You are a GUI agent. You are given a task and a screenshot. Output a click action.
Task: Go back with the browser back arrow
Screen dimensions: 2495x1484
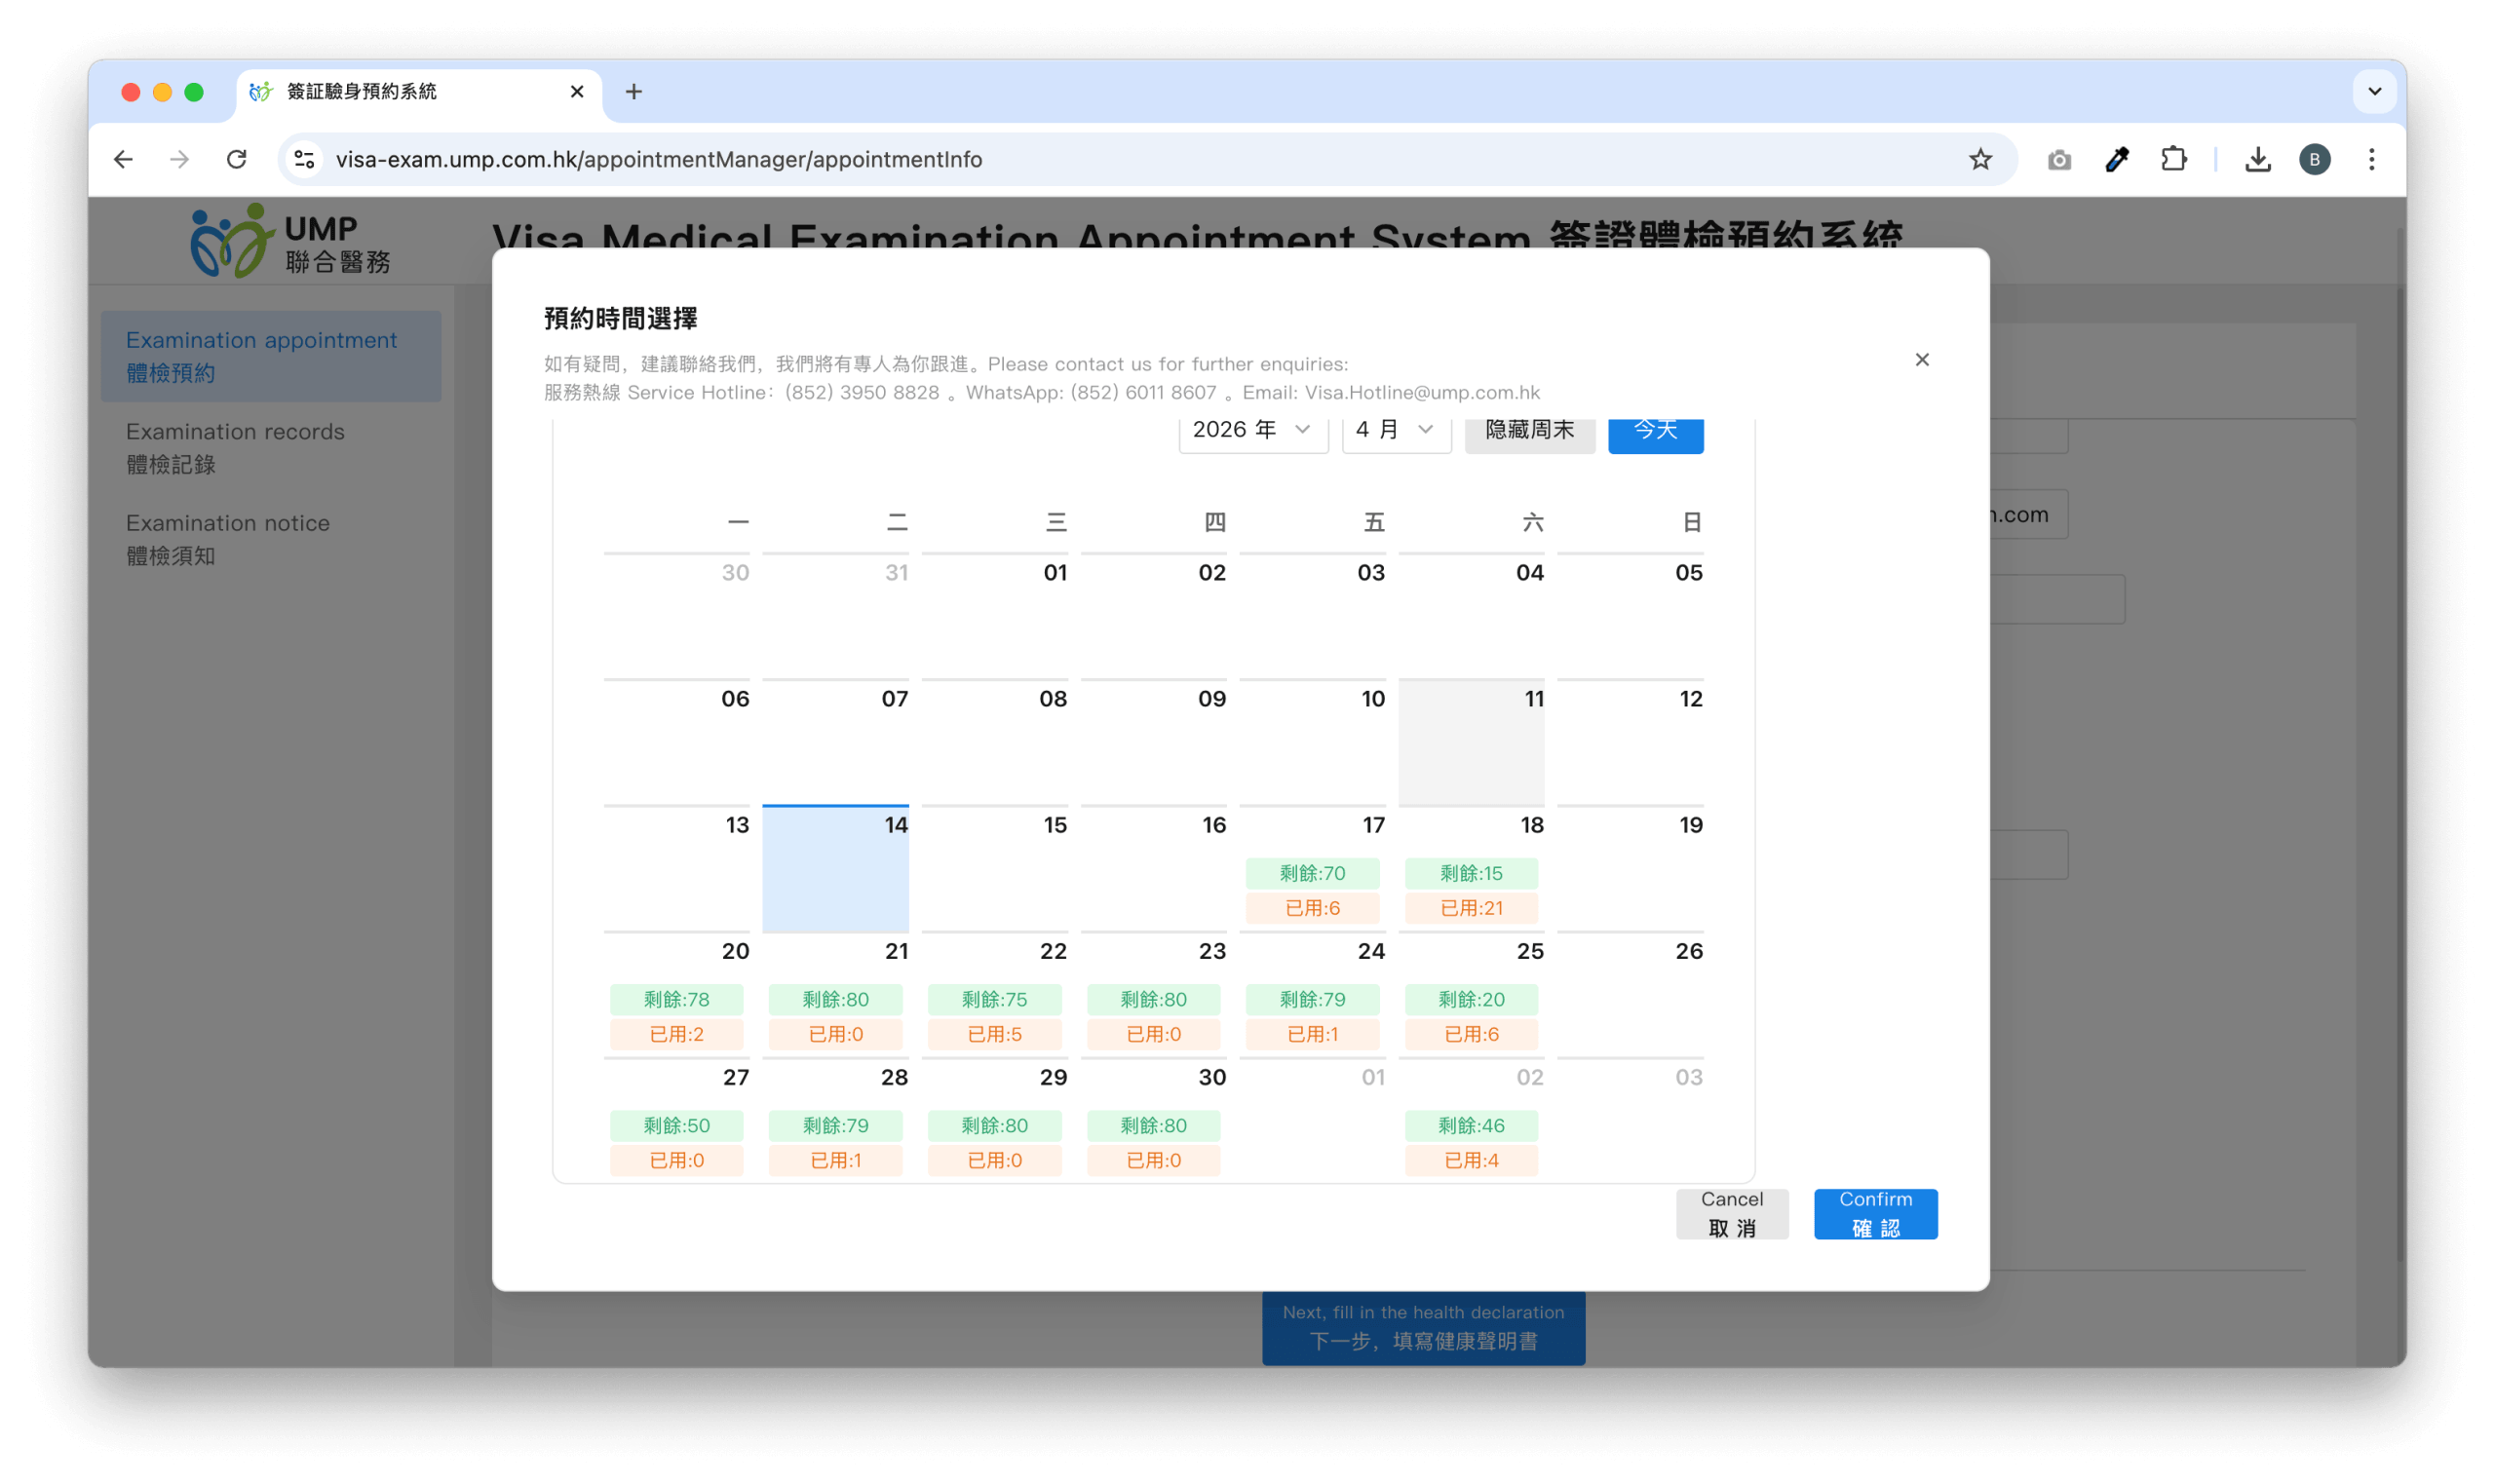(123, 159)
